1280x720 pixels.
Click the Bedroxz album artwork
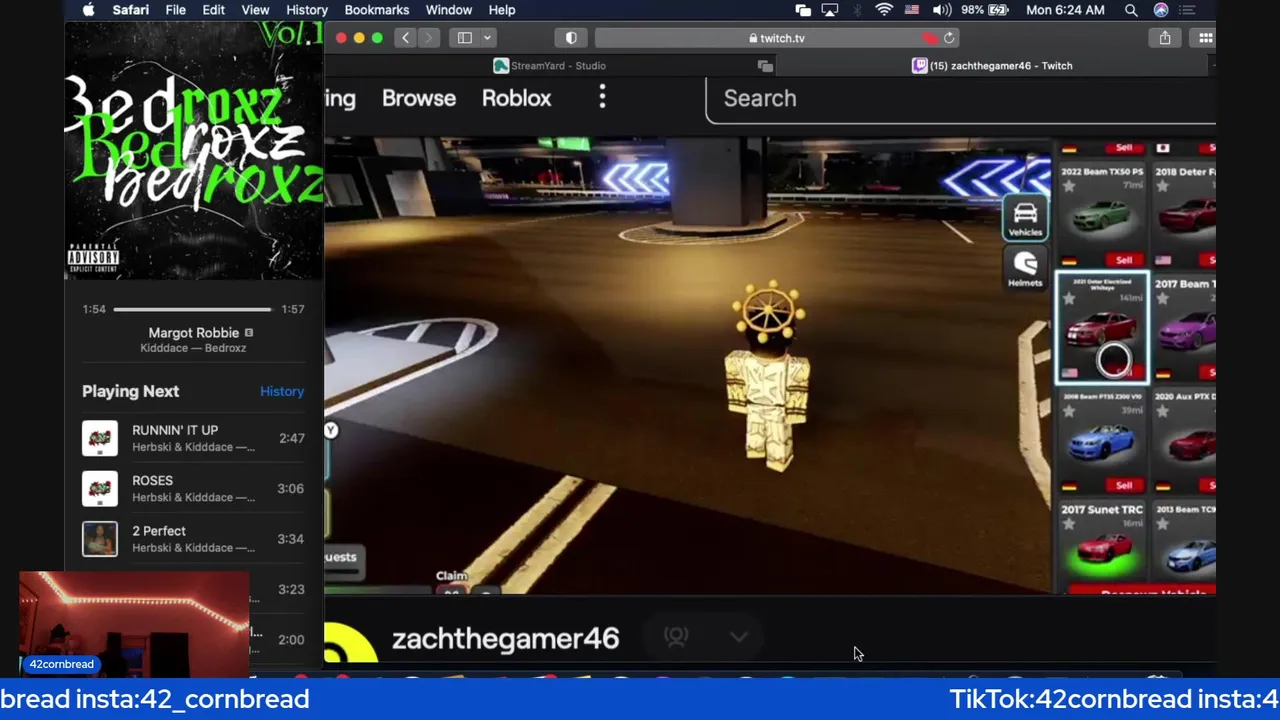[194, 151]
